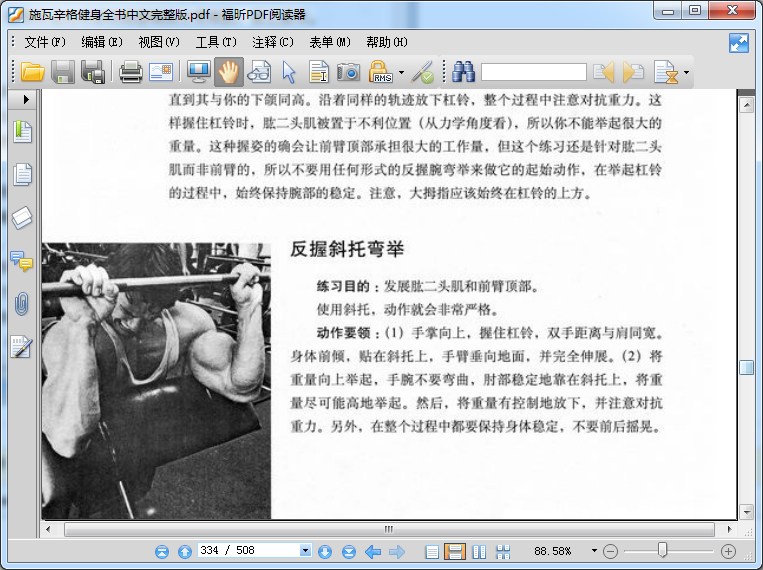Open the 视图(V) menu

[x=159, y=42]
